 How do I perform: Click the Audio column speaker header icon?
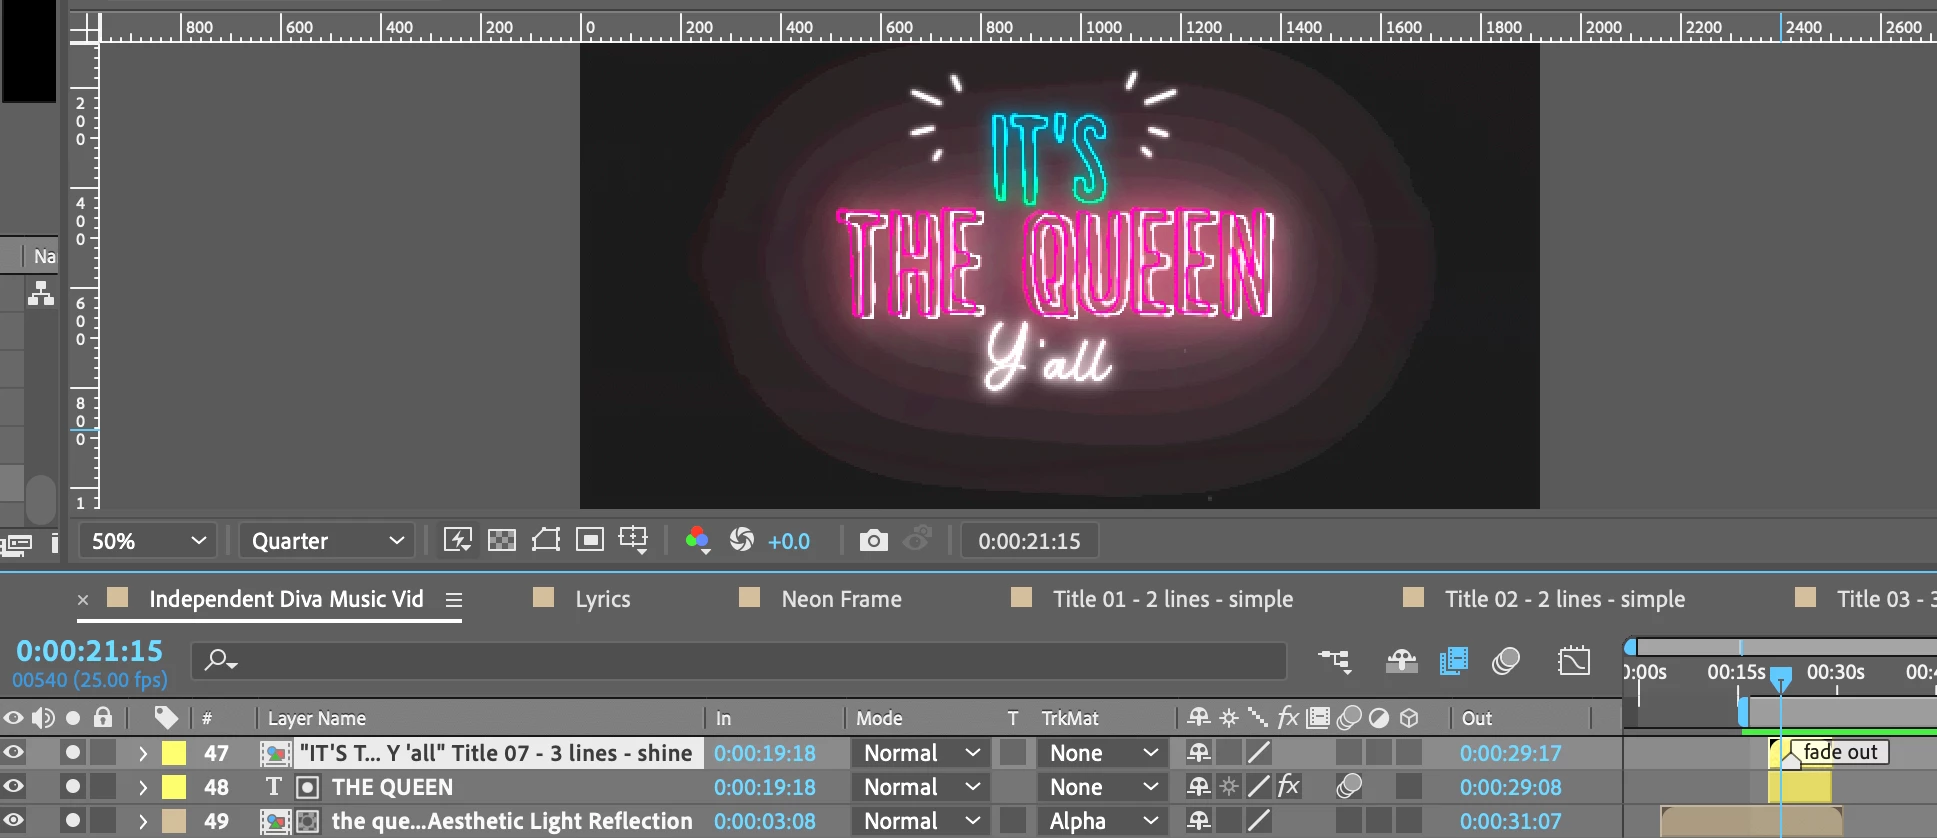43,718
